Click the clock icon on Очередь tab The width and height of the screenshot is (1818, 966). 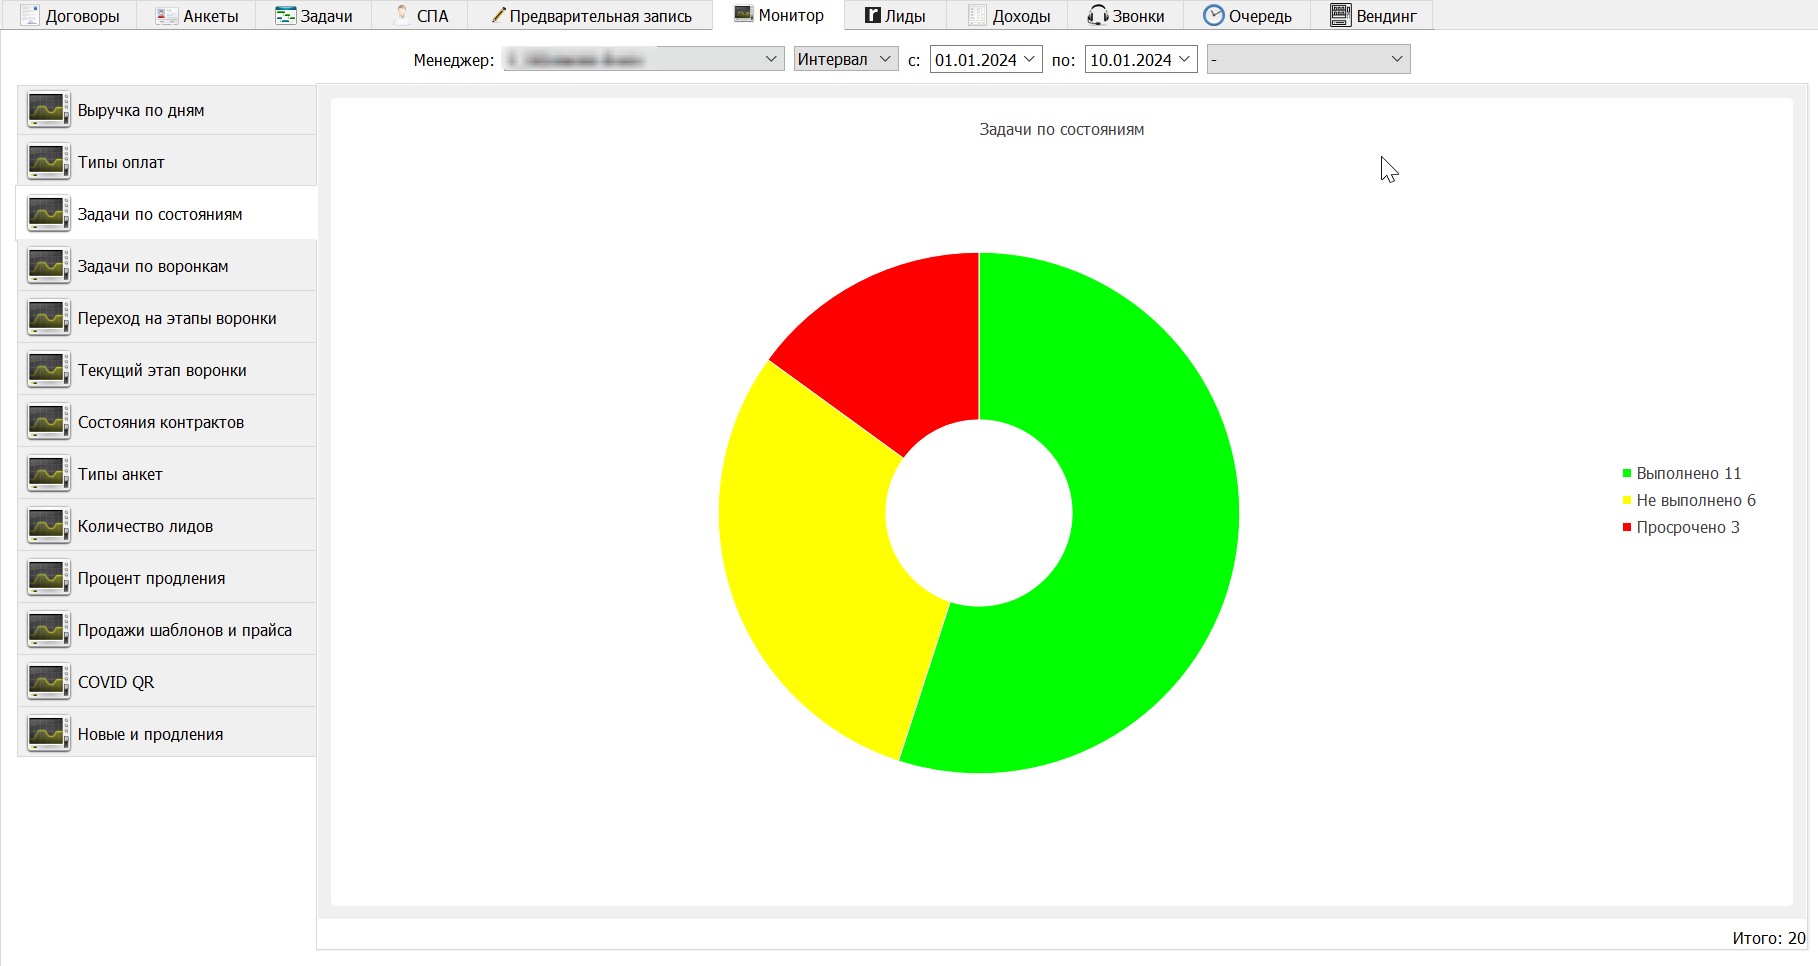tap(1213, 15)
